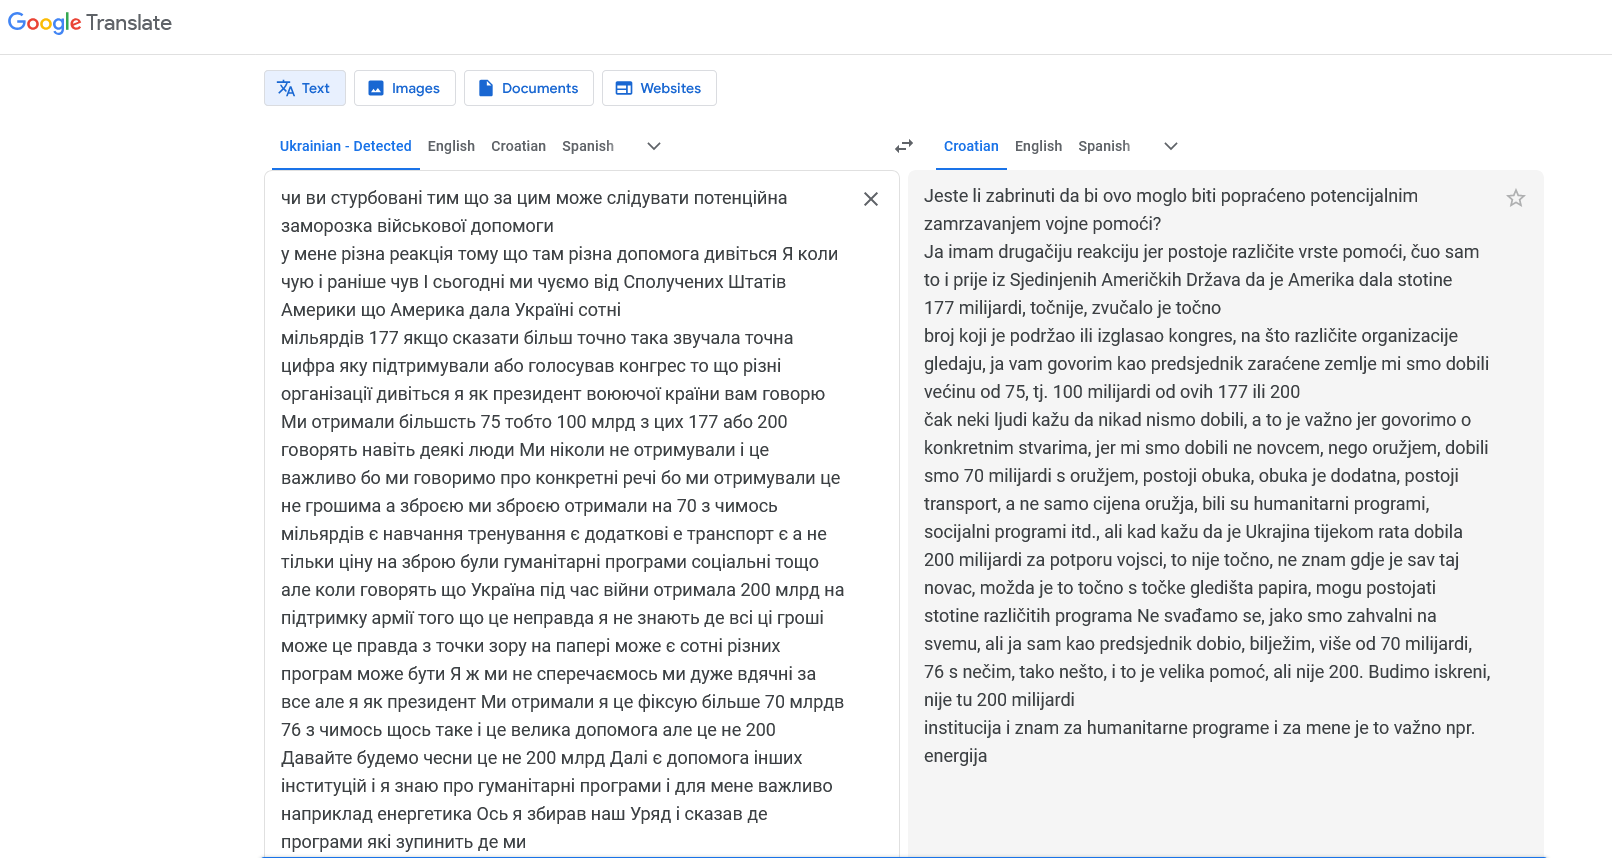Choose Spanish as target language
Screen dimensions: 1612x858
coord(1104,146)
